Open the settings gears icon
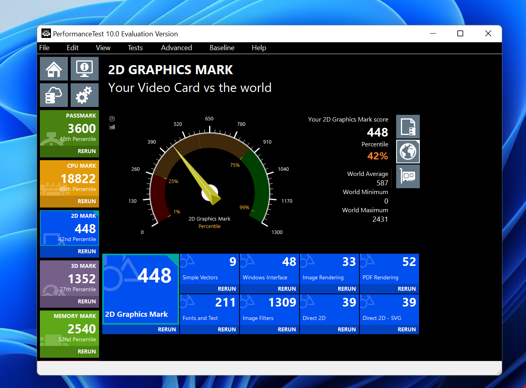This screenshot has width=526, height=388. [85, 95]
